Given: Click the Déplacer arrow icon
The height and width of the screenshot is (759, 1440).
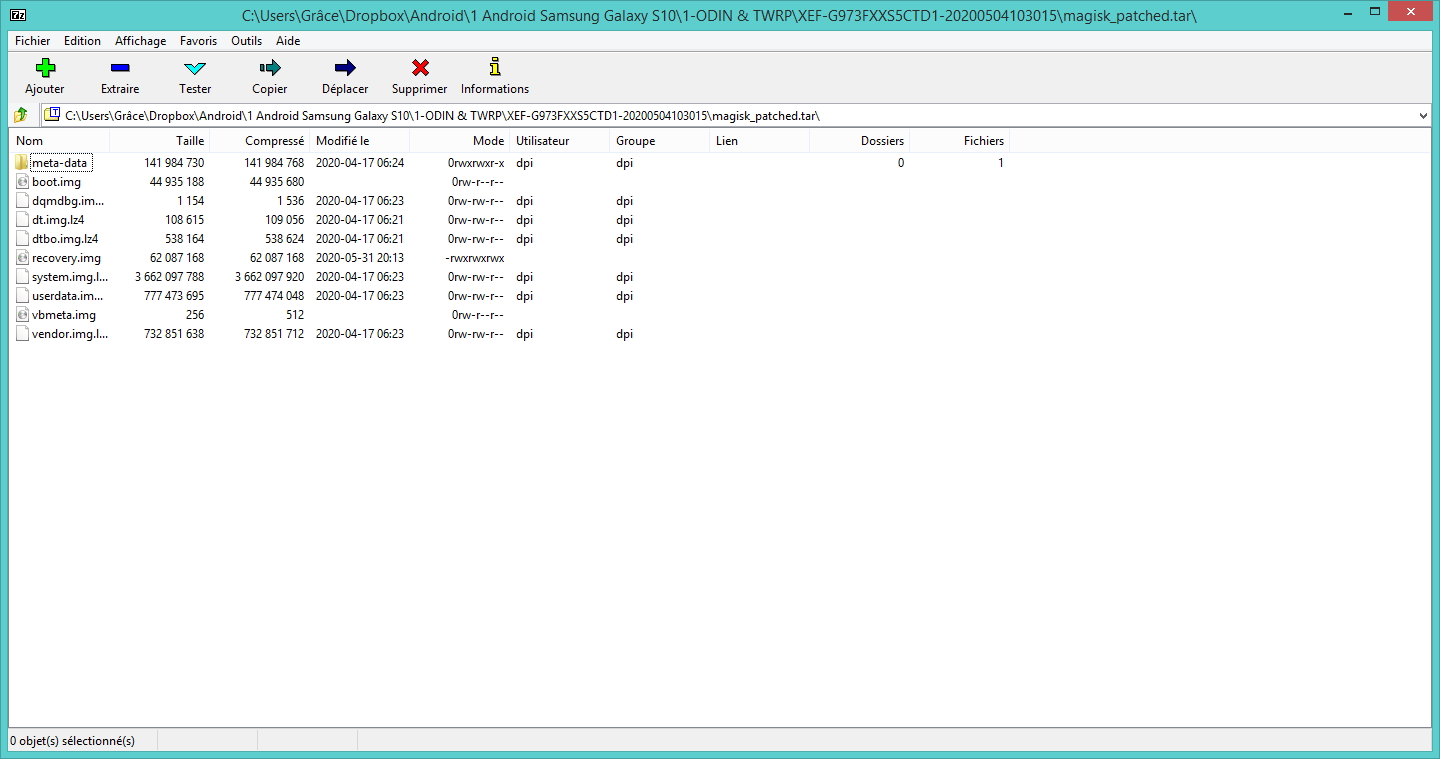Looking at the screenshot, I should [x=345, y=67].
